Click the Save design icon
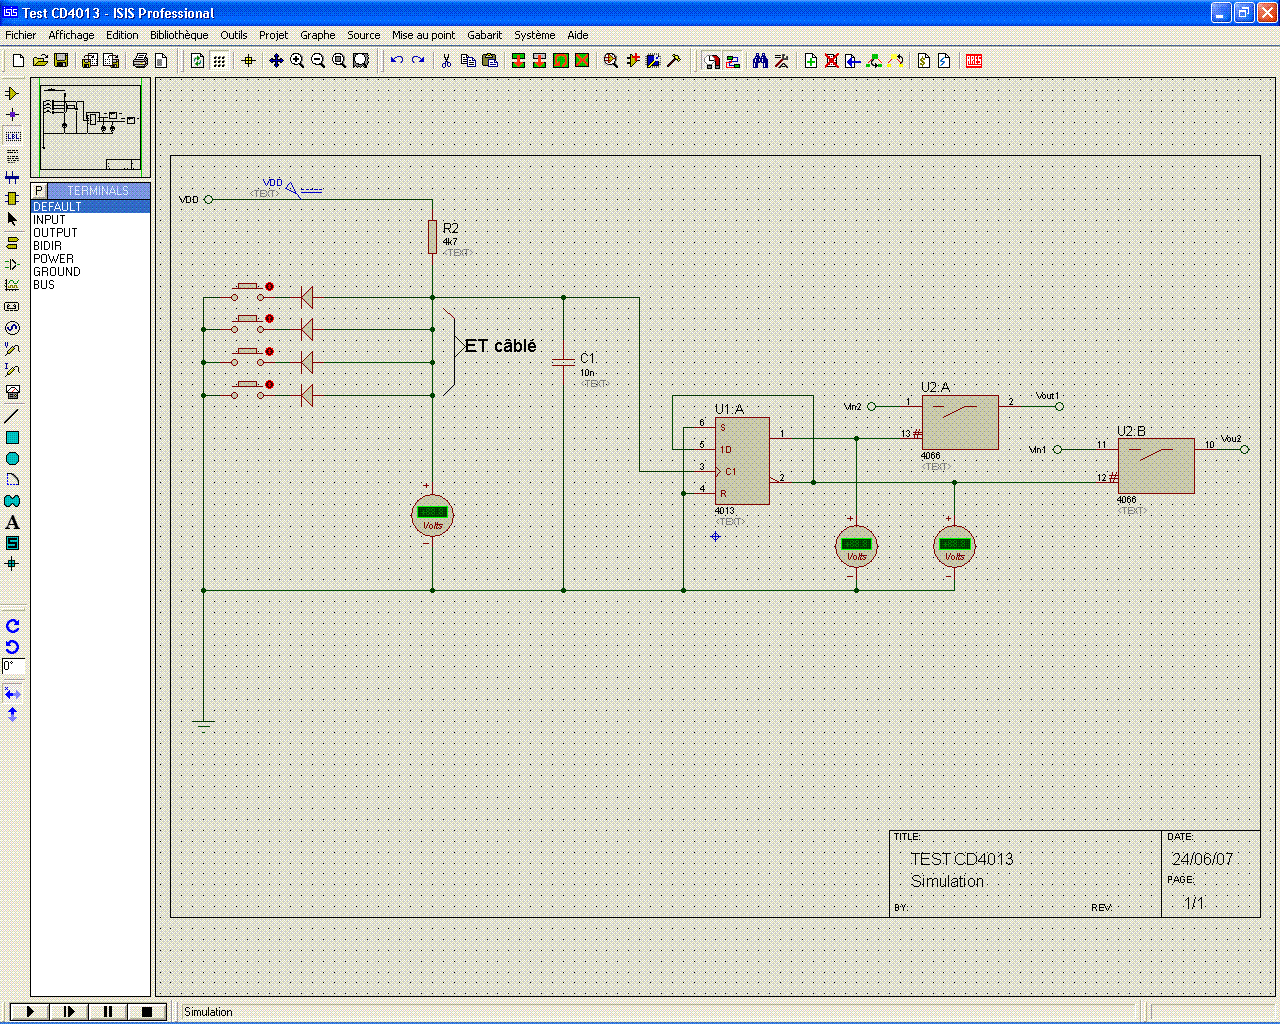This screenshot has width=1280, height=1024. coord(61,61)
